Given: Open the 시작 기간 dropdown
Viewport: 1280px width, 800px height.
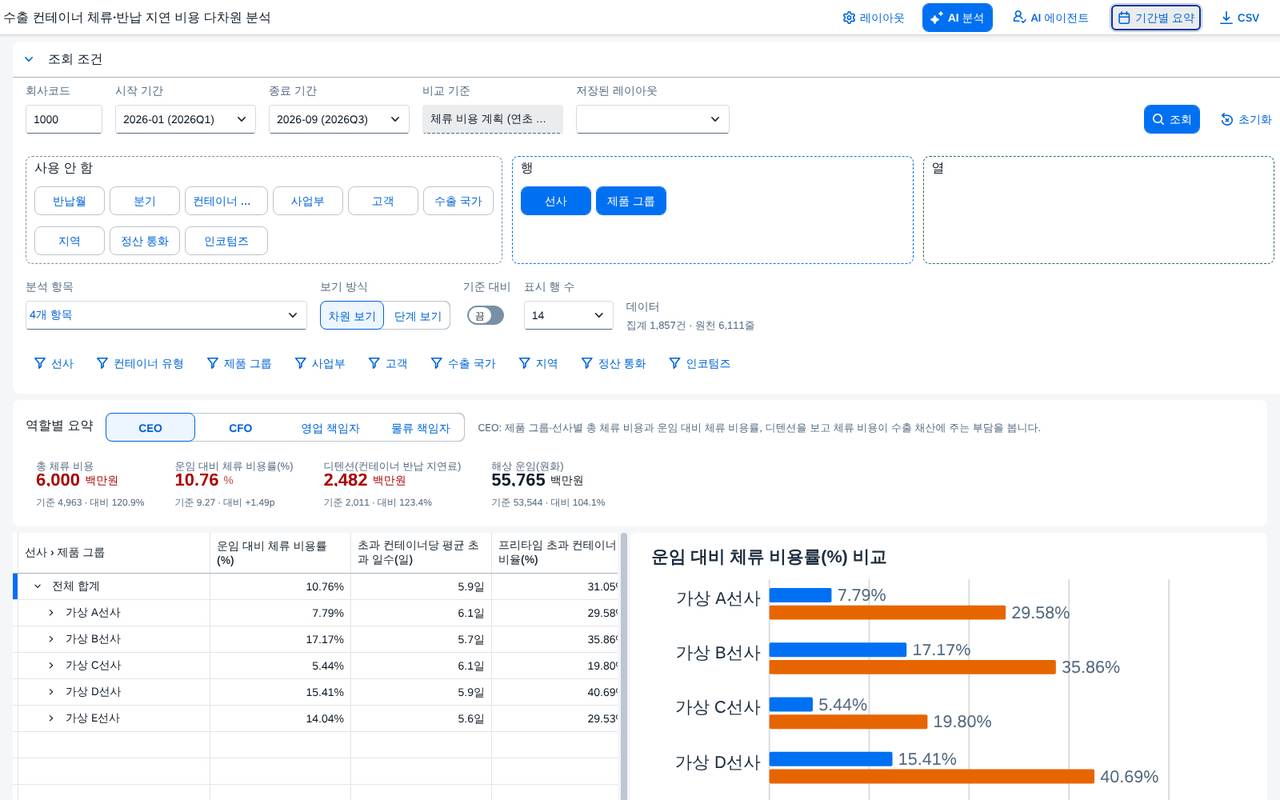Looking at the screenshot, I should click(185, 119).
